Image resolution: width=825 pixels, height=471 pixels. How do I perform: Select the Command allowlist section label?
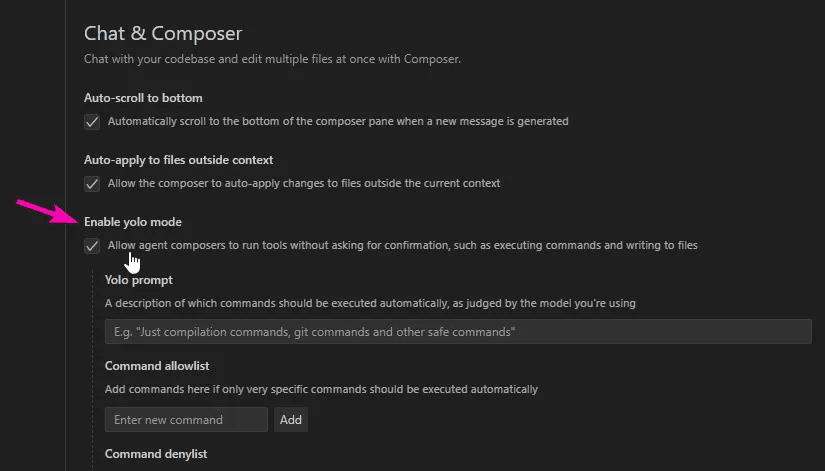(x=157, y=366)
